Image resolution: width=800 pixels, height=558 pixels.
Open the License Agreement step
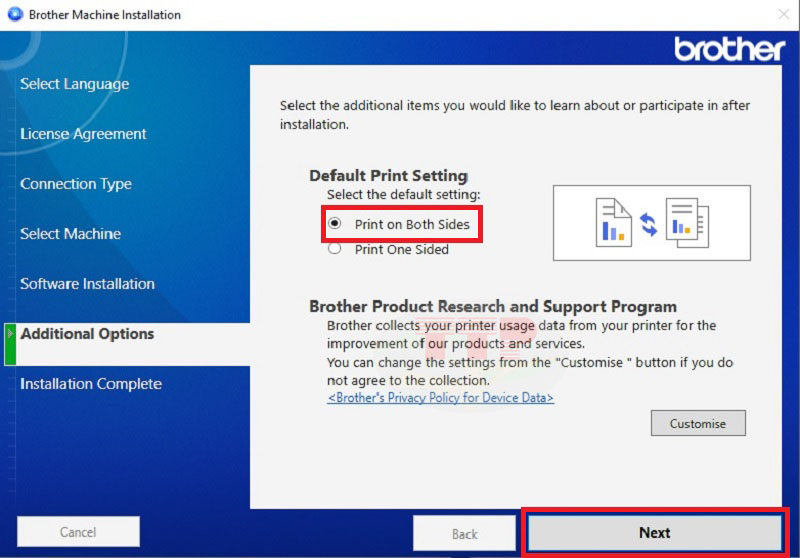[x=83, y=134]
